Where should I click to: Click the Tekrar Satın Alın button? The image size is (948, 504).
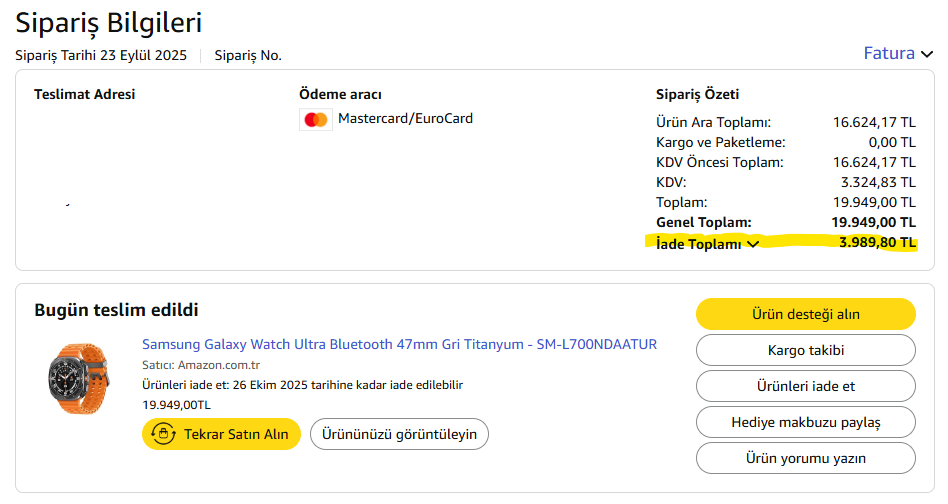coord(221,434)
